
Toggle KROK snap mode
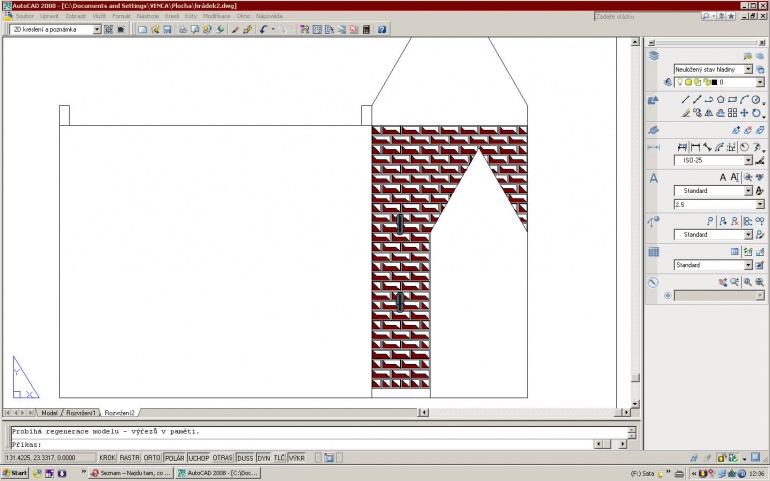click(107, 458)
